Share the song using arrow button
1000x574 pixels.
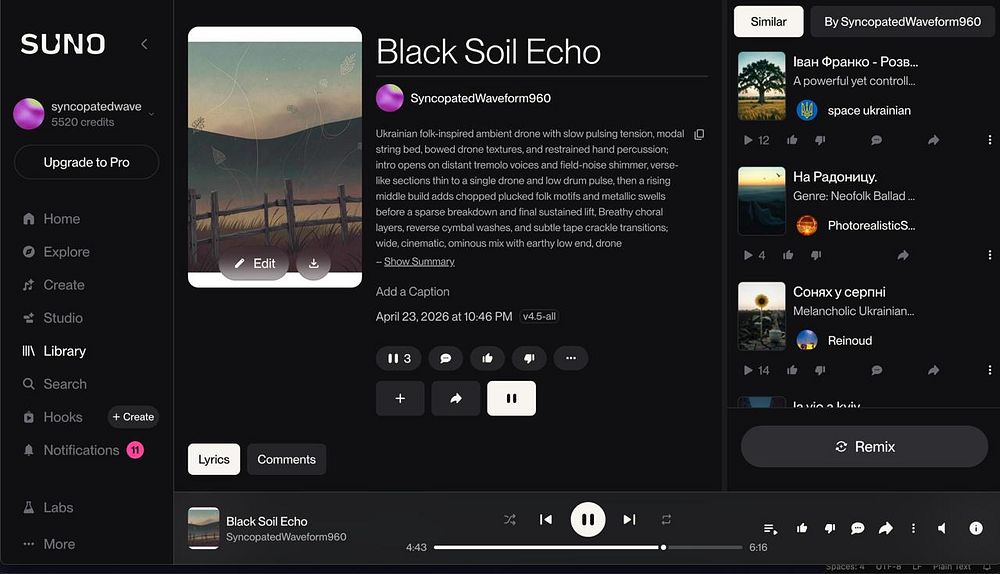[x=455, y=399]
